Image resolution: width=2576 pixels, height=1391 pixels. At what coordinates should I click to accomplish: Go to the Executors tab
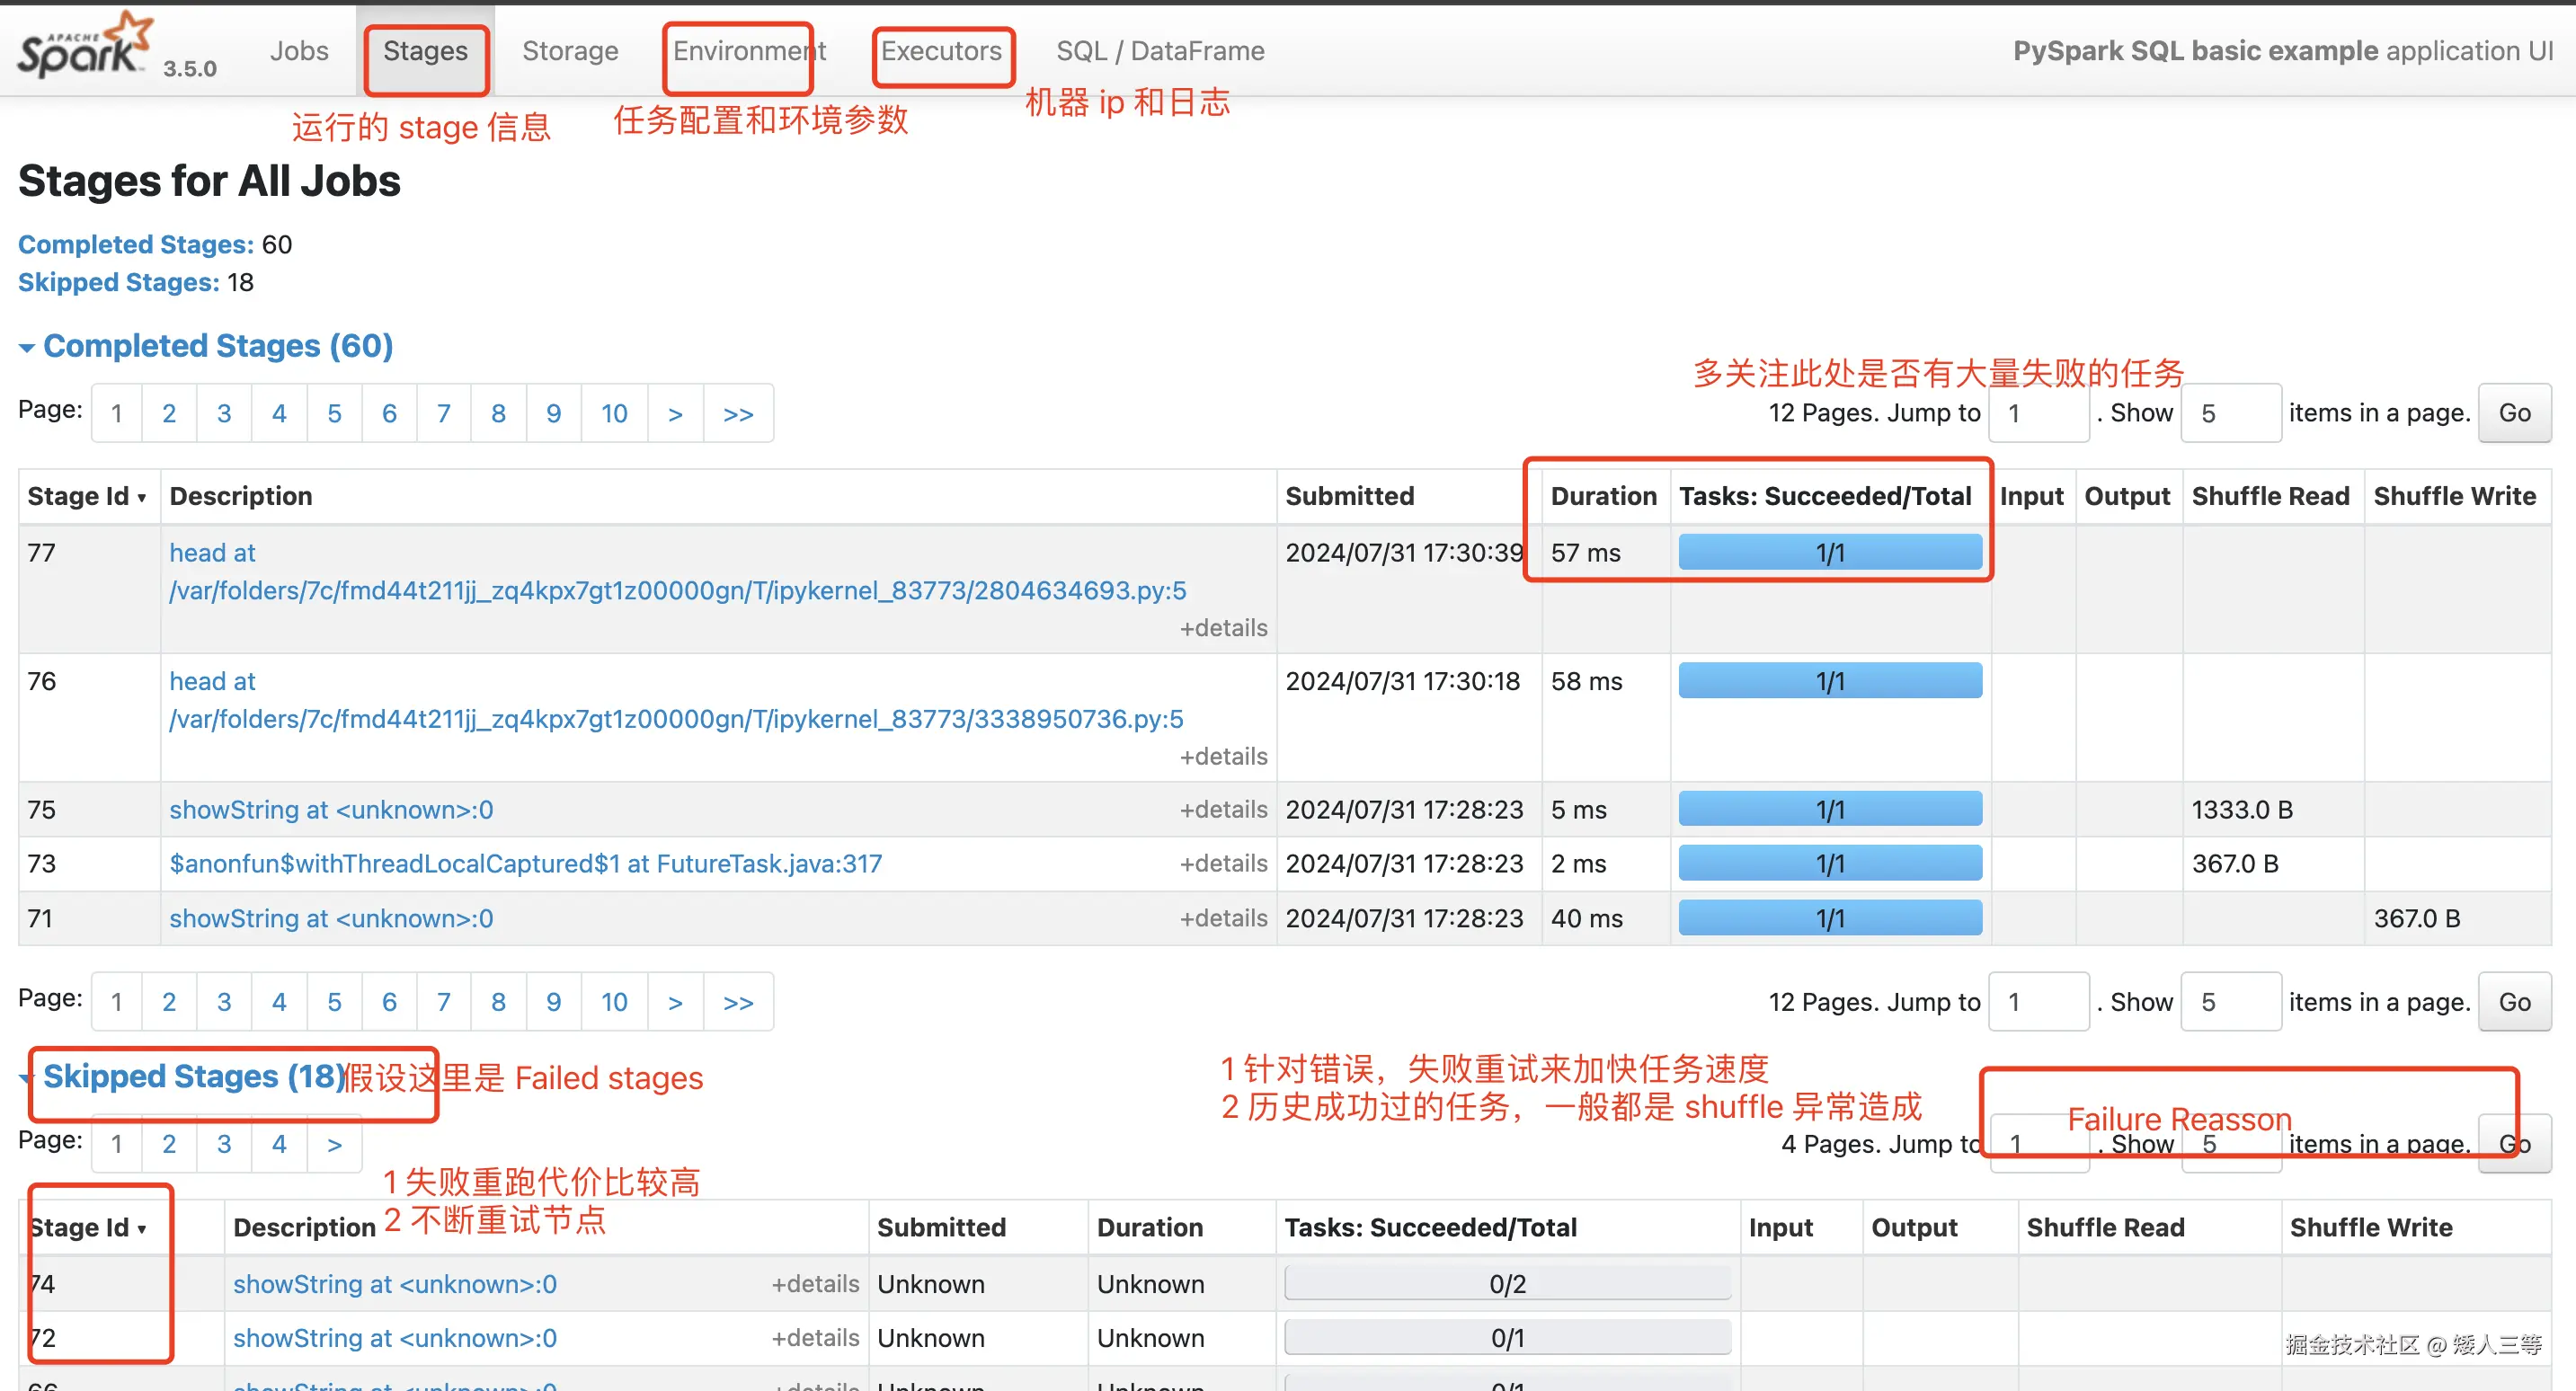[940, 51]
